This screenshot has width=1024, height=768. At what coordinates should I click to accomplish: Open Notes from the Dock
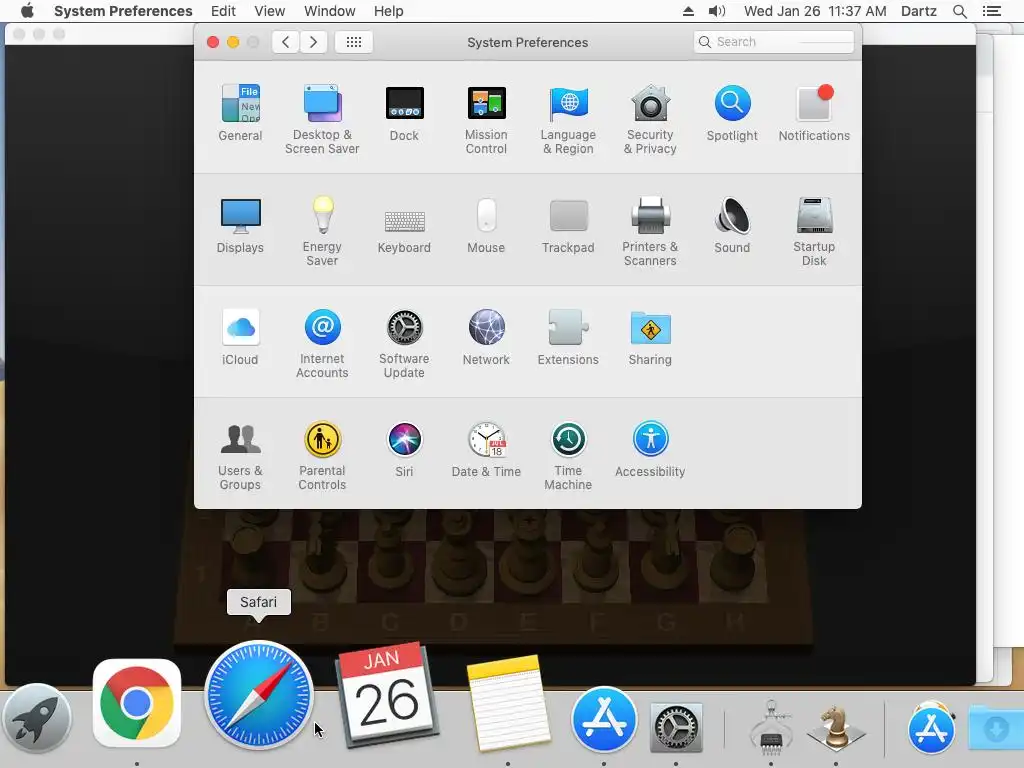point(508,703)
